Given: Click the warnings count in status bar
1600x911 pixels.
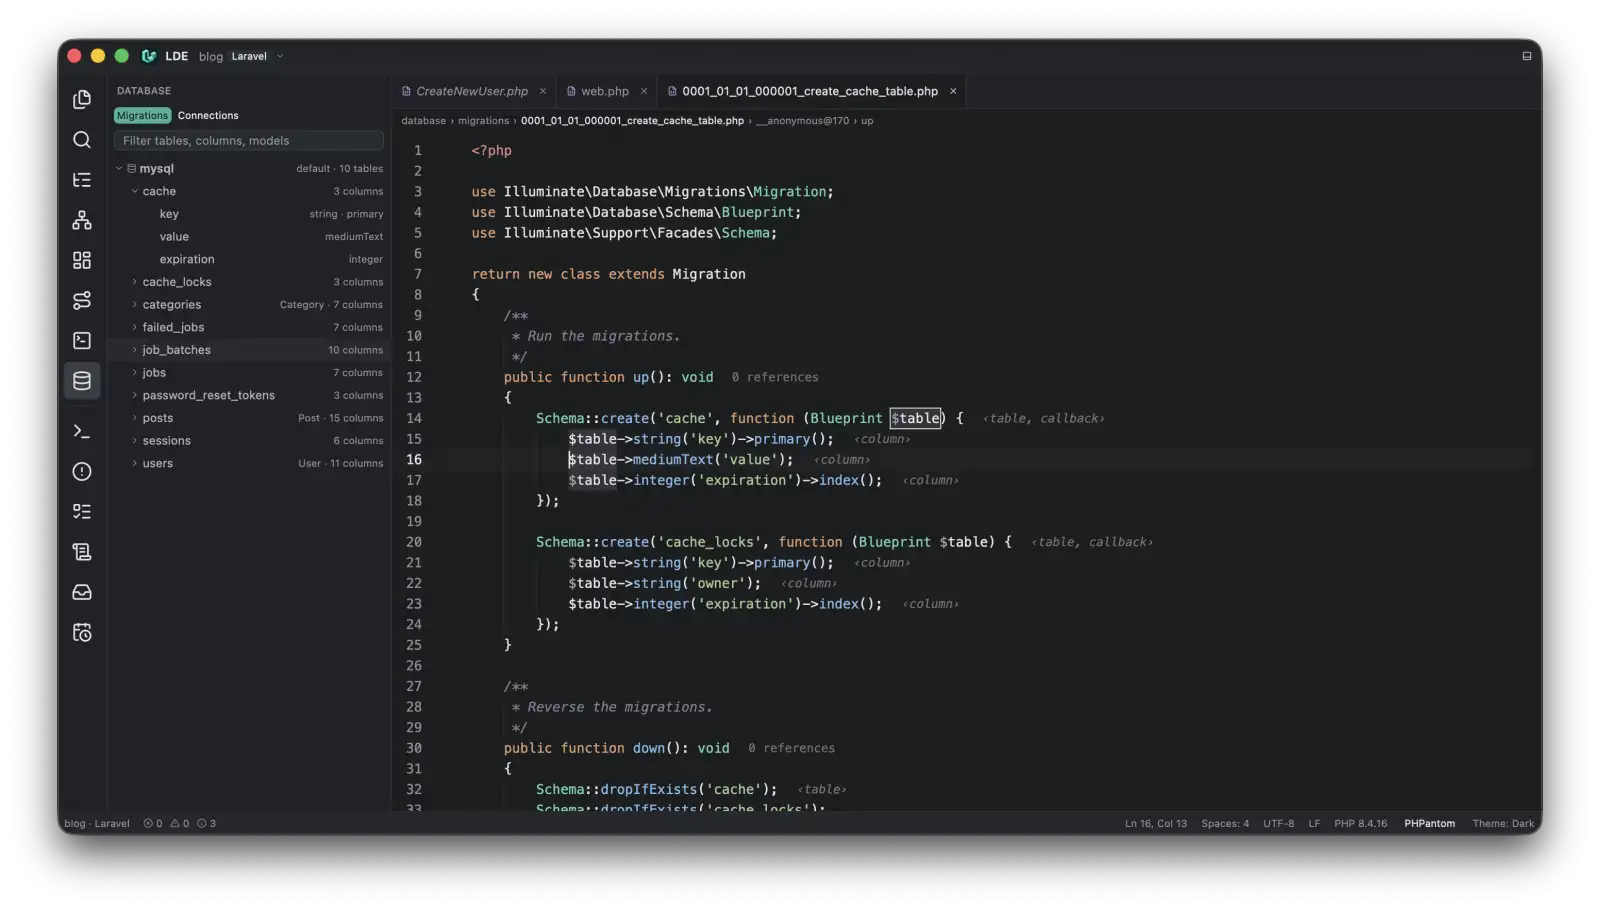Looking at the screenshot, I should [180, 824].
